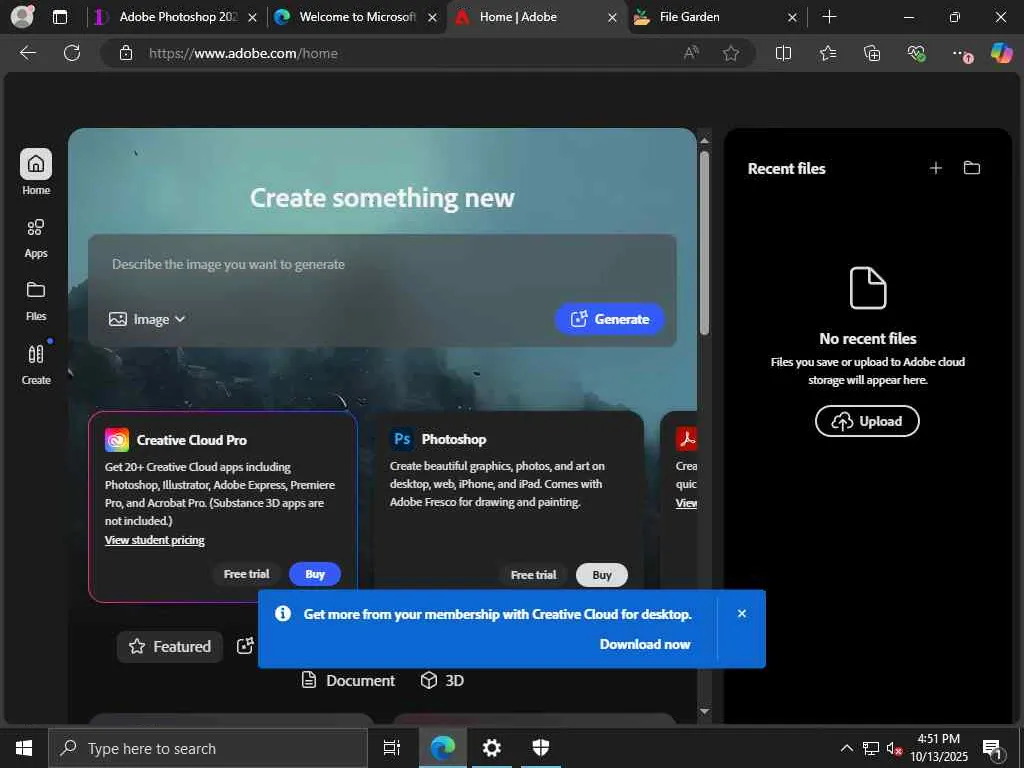Open Settings gear on taskbar
This screenshot has height=768, width=1024.
[x=491, y=748]
